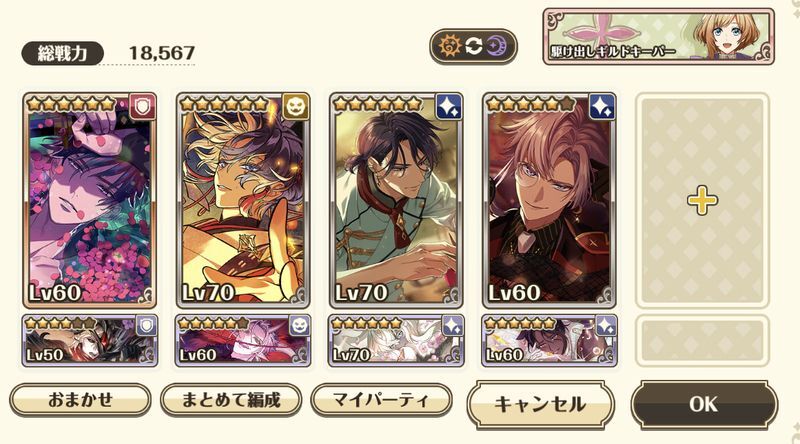This screenshot has width=800, height=444.
Task: Open the Lv70 support card under third character
Action: coord(396,340)
